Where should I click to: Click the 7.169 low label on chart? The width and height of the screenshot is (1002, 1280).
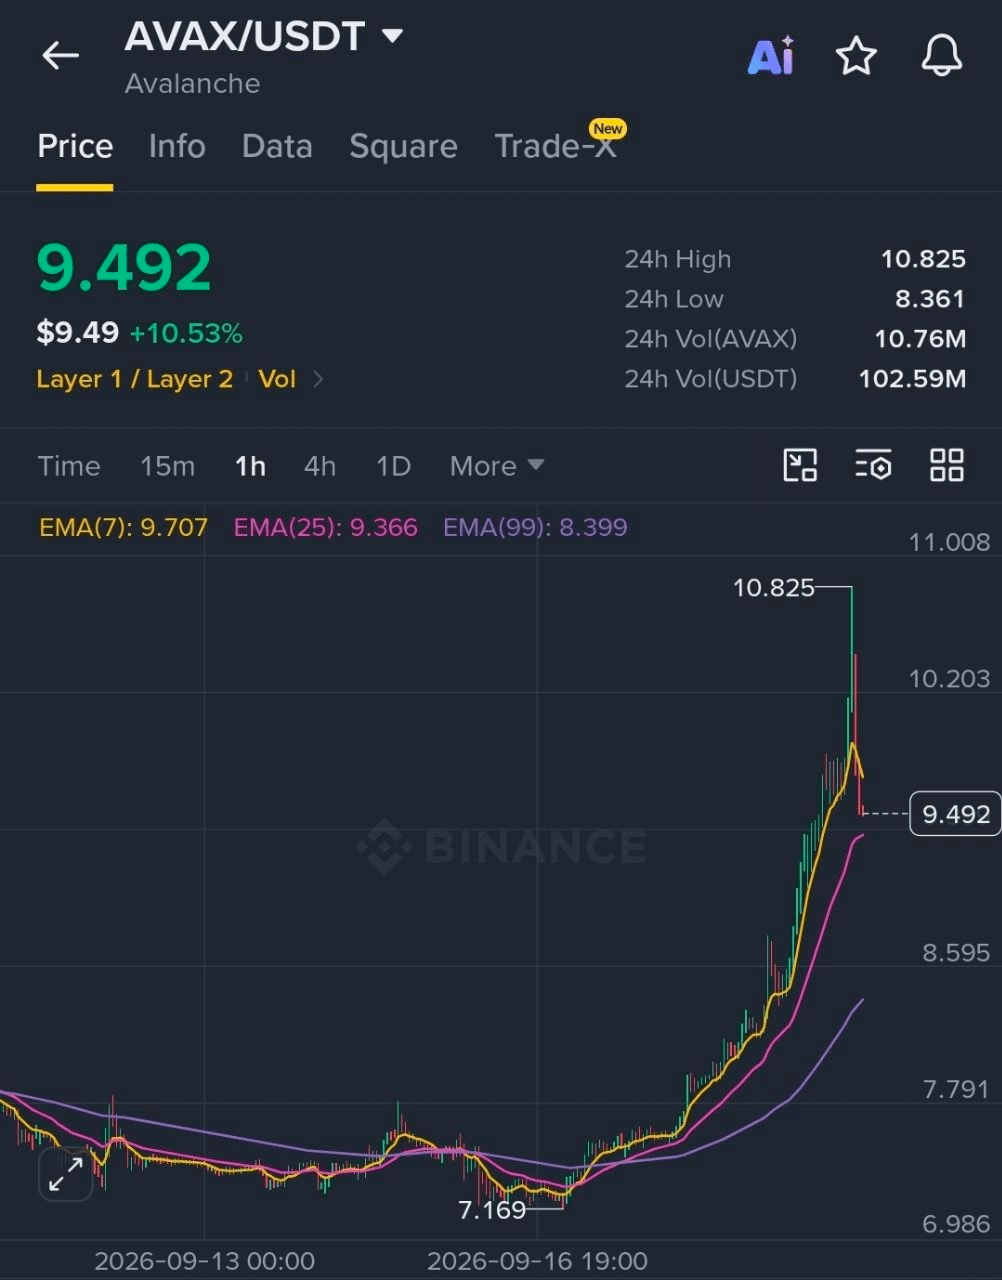492,1210
